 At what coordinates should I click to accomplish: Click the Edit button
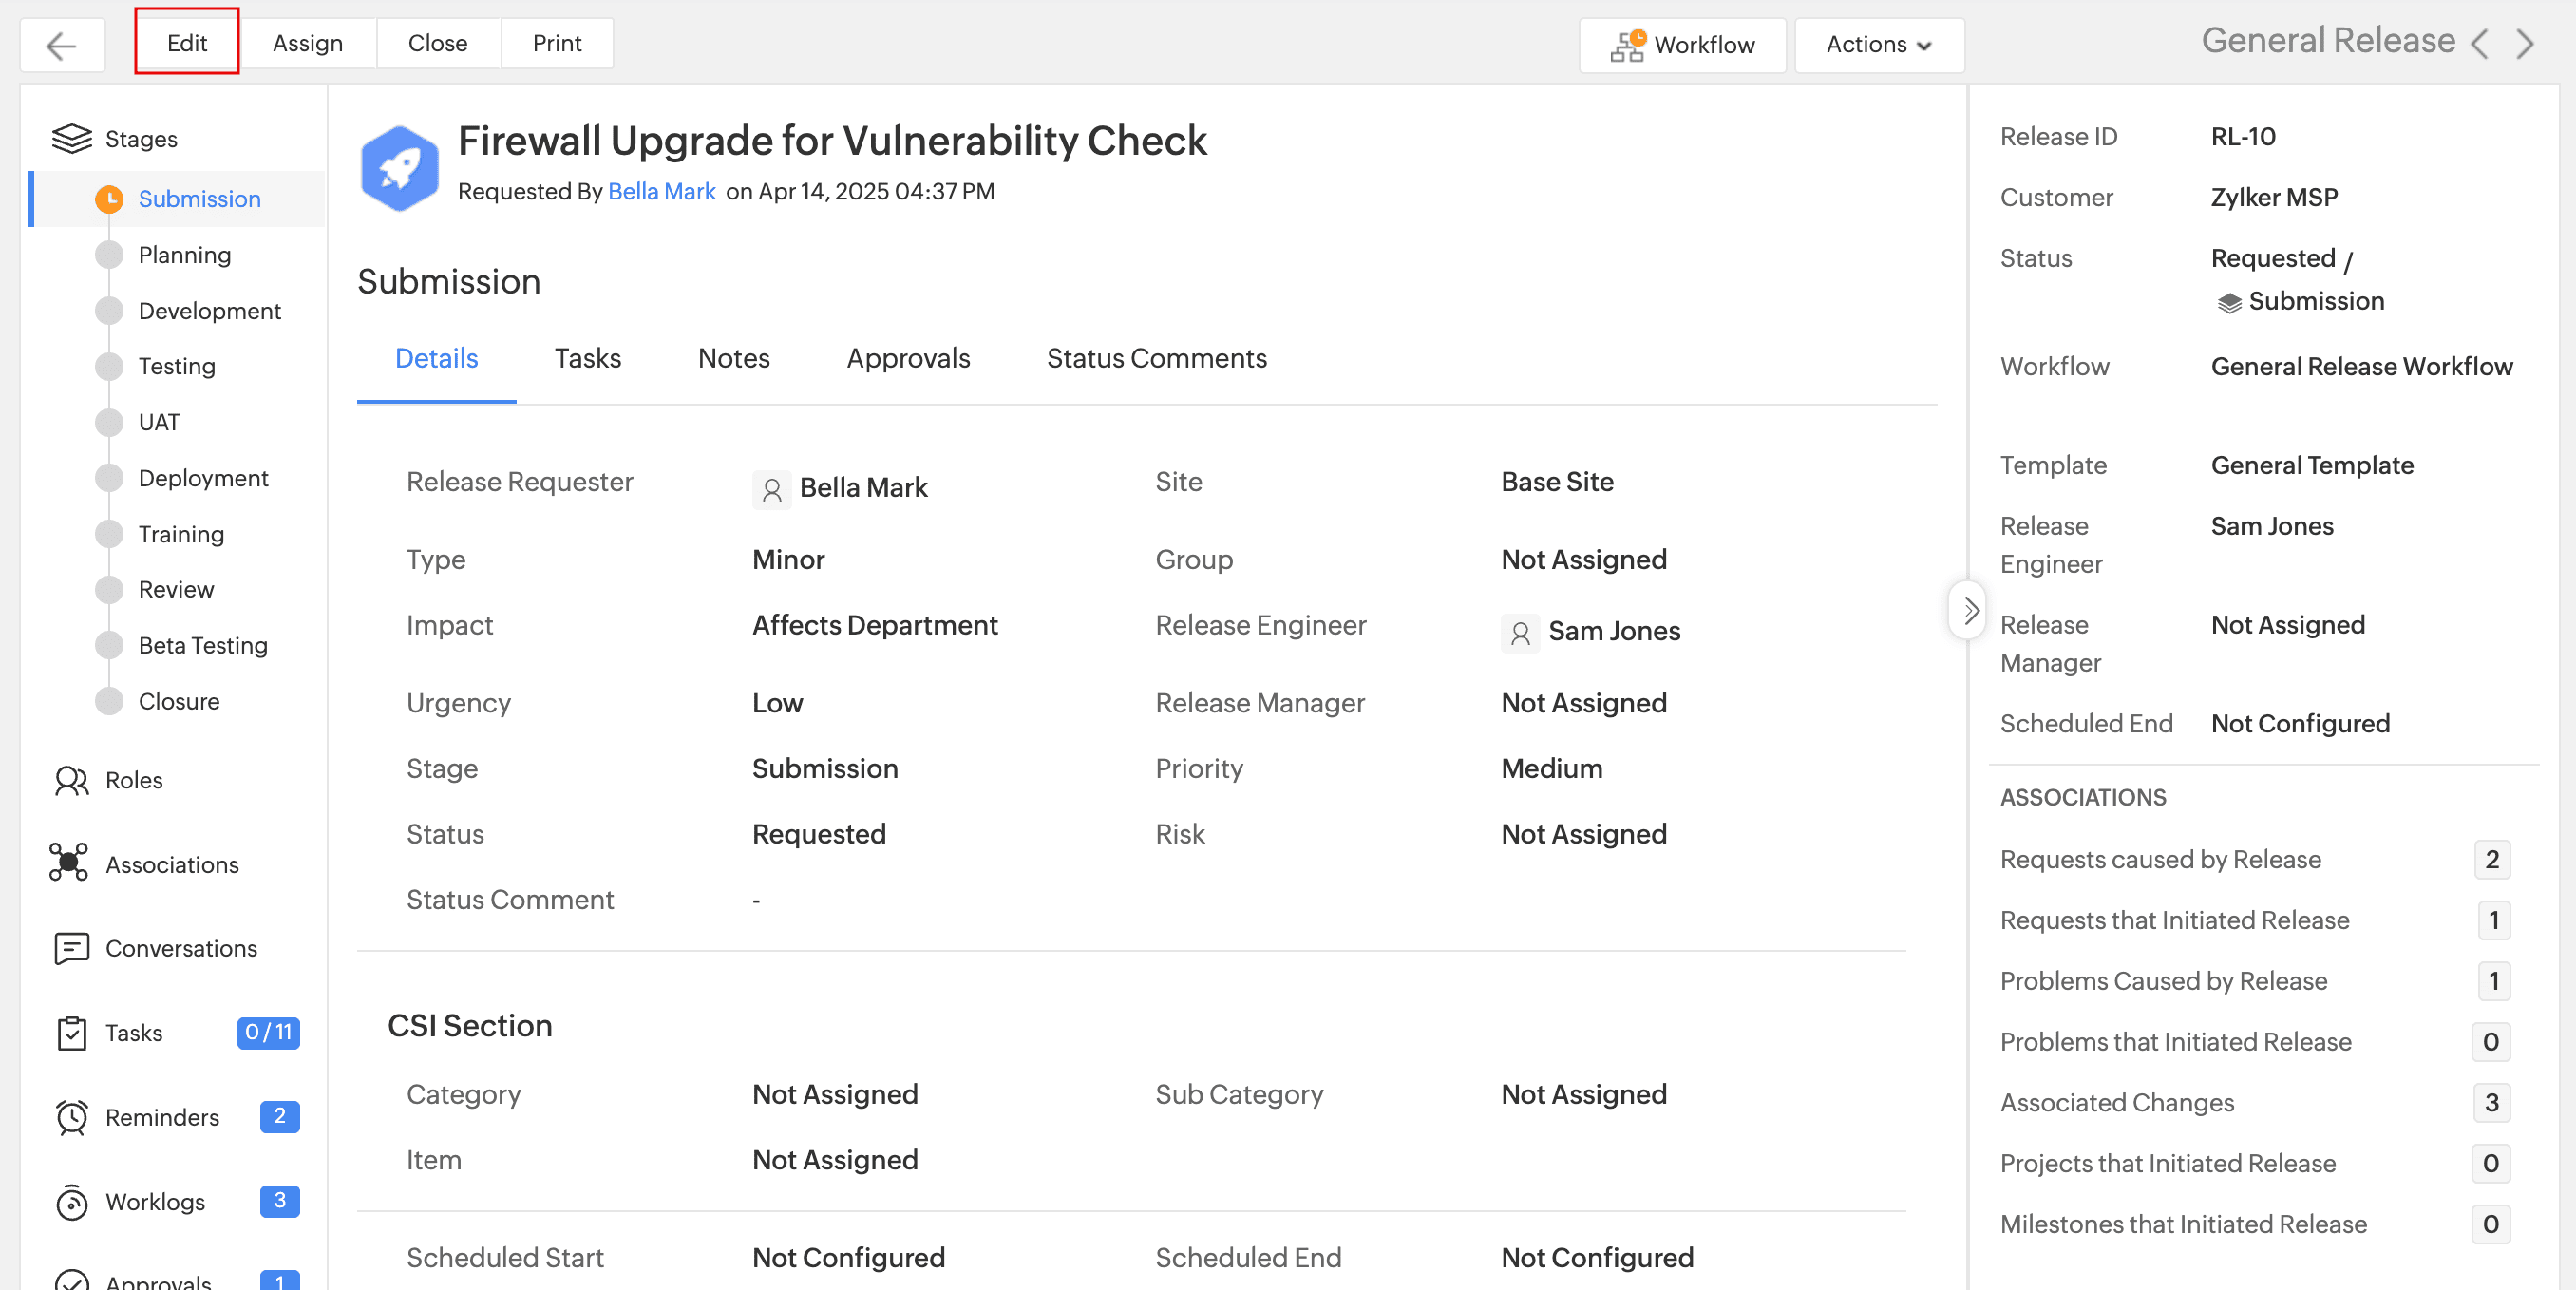187,43
